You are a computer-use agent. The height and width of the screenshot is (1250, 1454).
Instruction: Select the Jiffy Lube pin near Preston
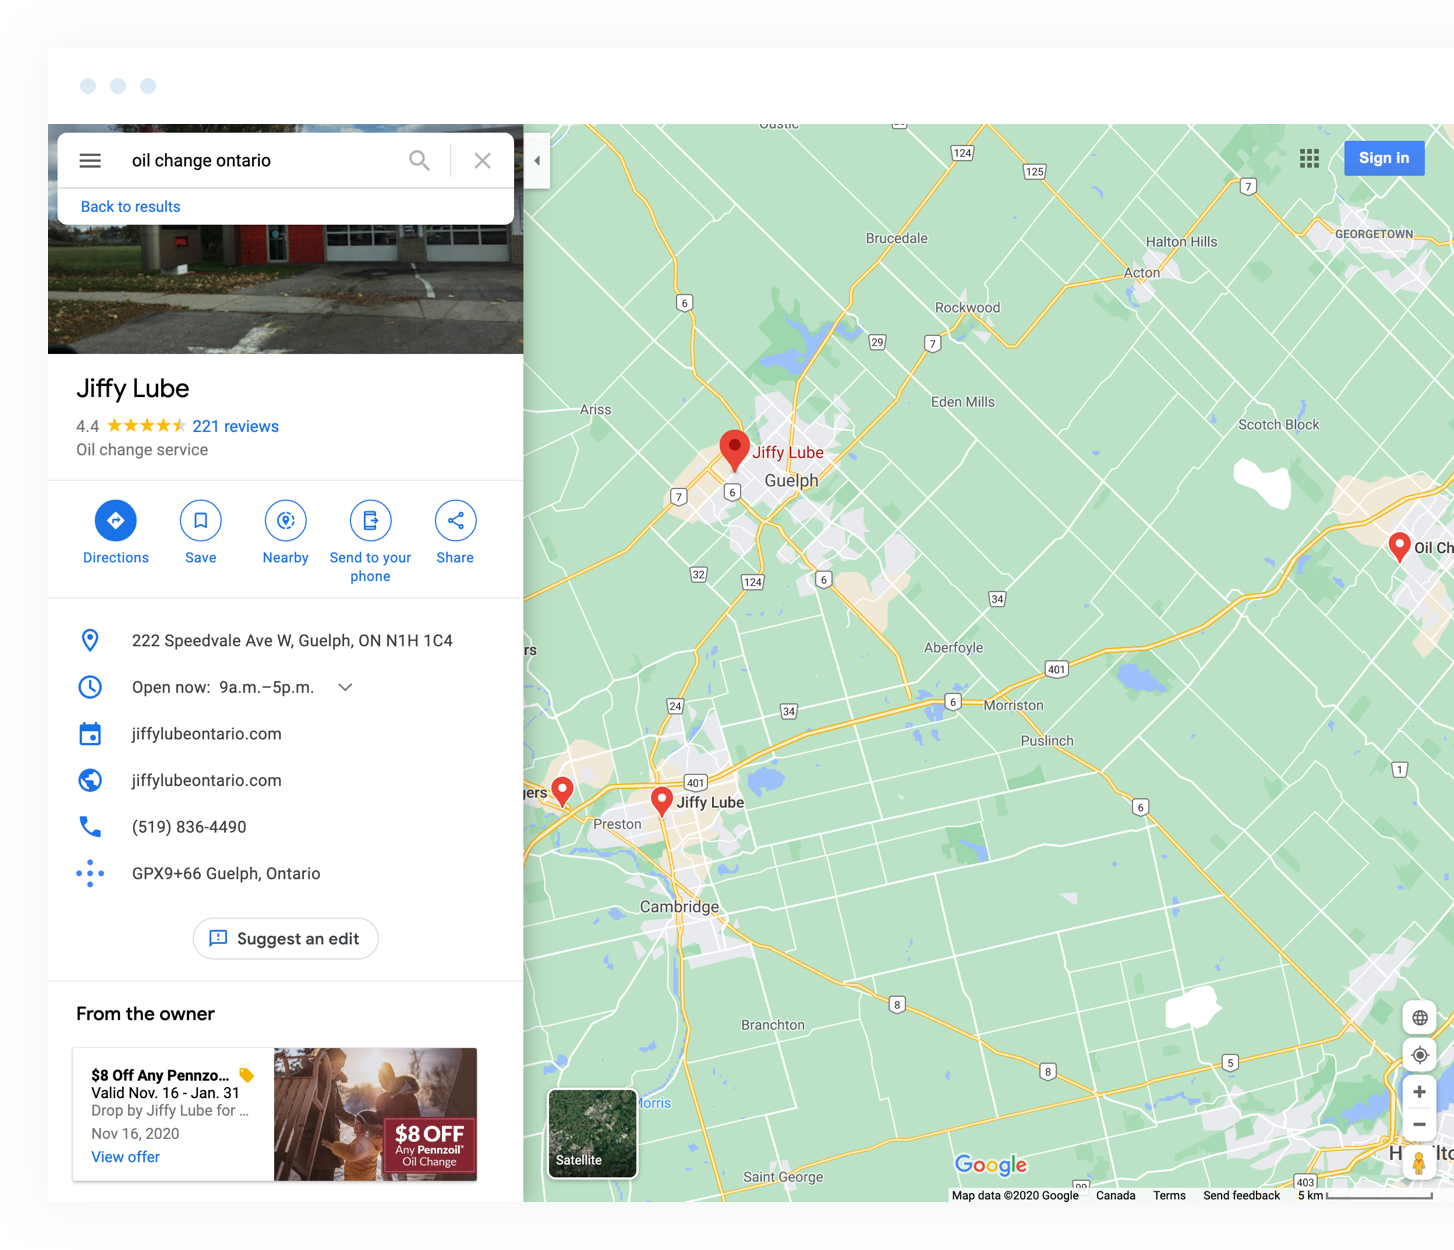[661, 801]
